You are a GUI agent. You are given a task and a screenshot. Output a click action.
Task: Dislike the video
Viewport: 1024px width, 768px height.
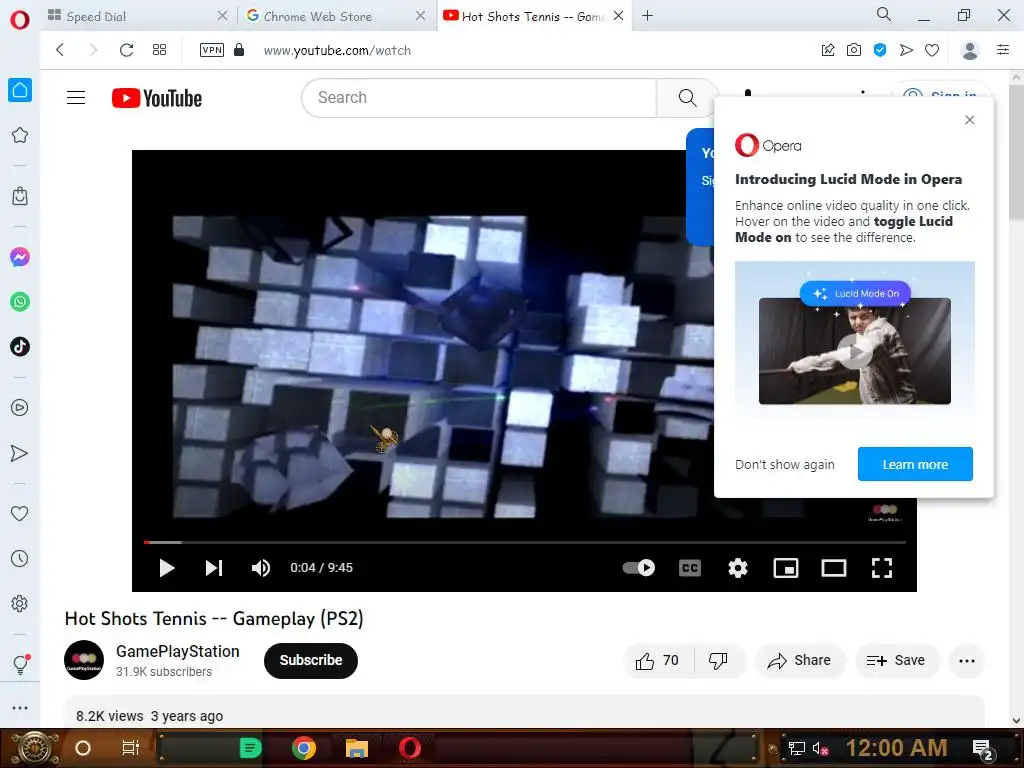click(718, 661)
